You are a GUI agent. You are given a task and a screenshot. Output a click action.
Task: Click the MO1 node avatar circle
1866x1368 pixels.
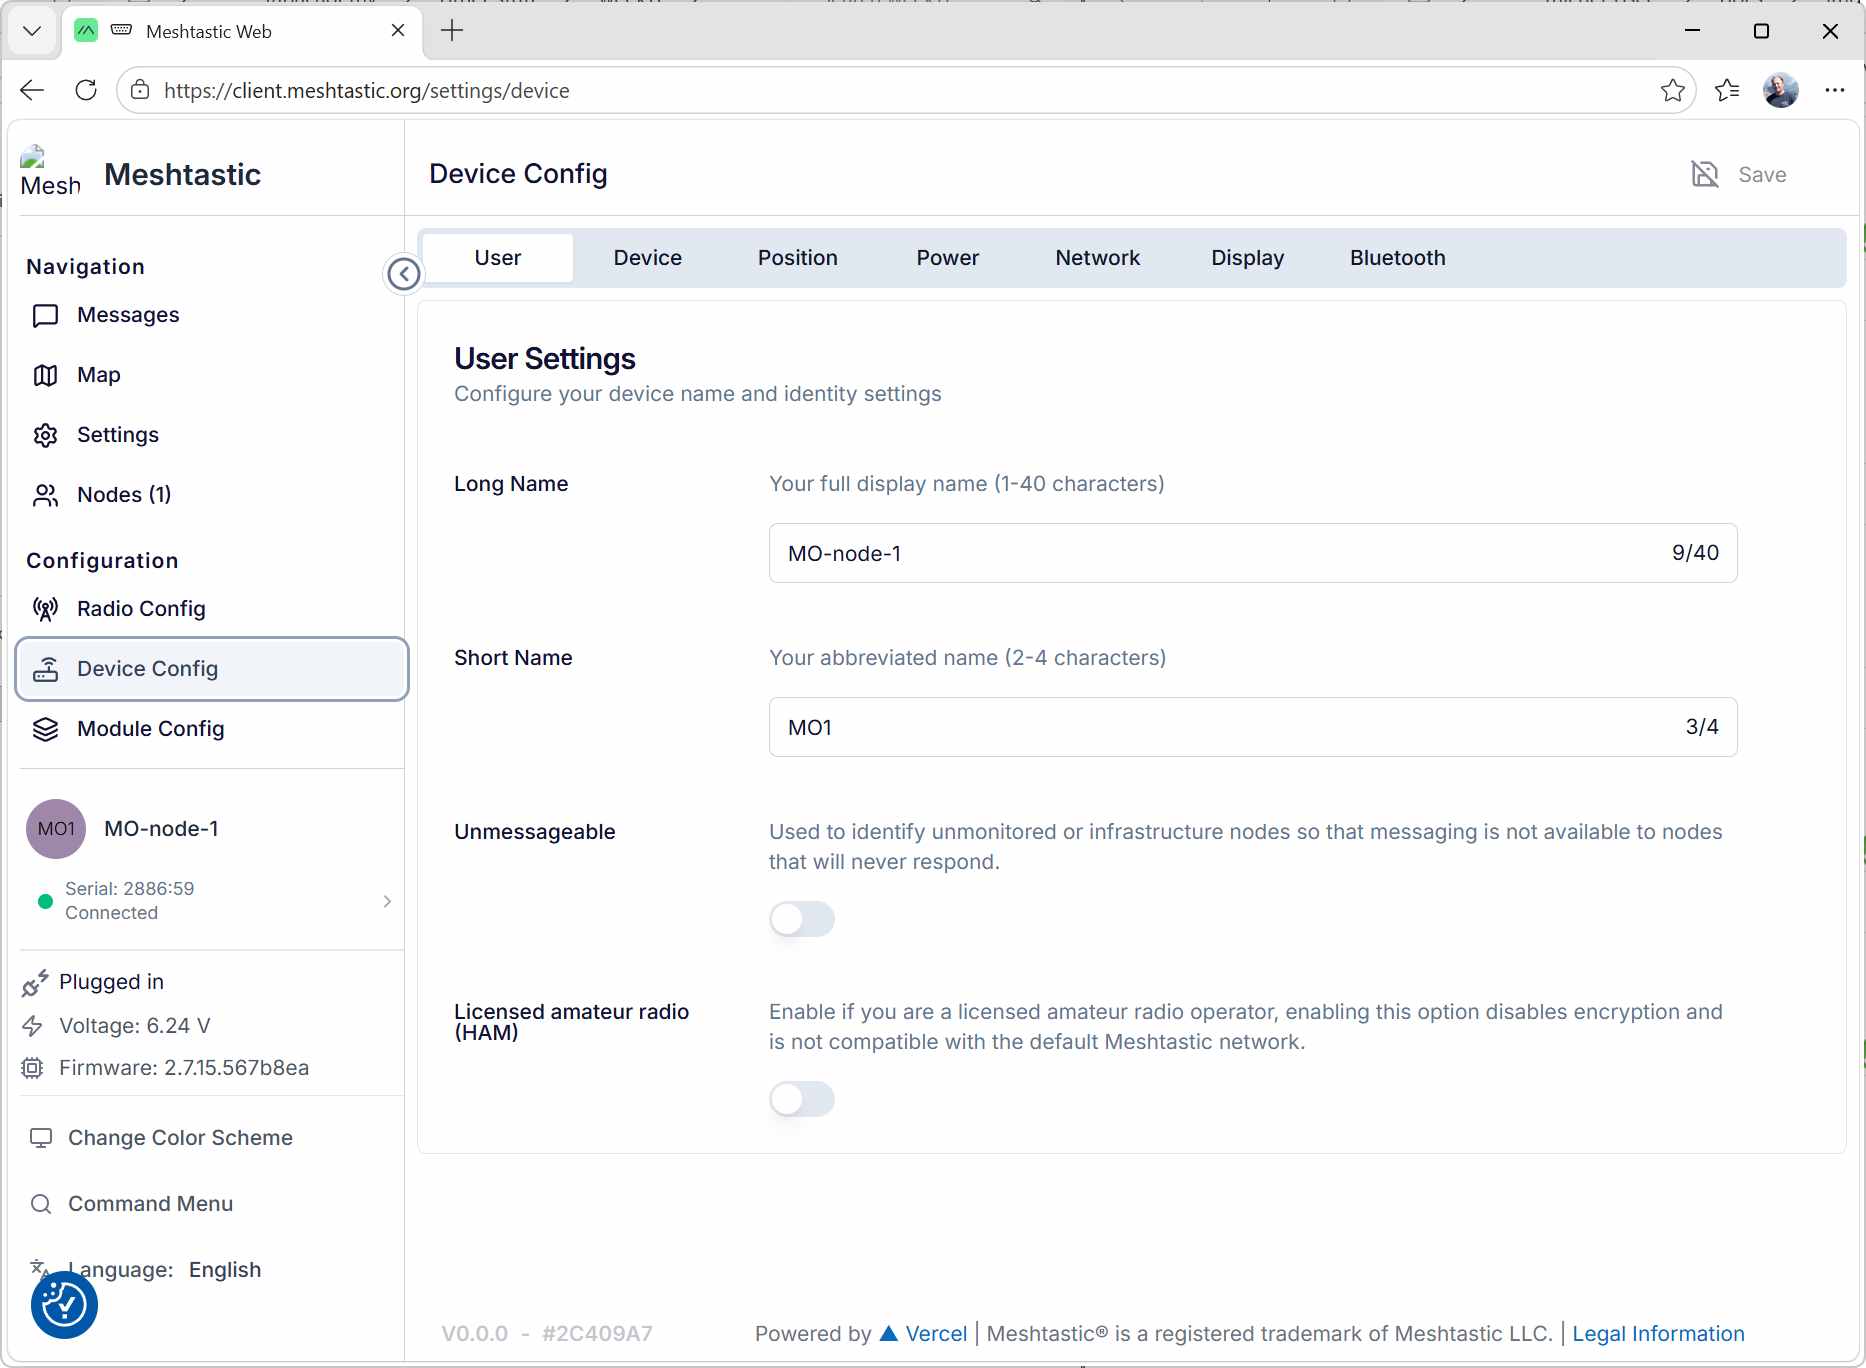(56, 829)
